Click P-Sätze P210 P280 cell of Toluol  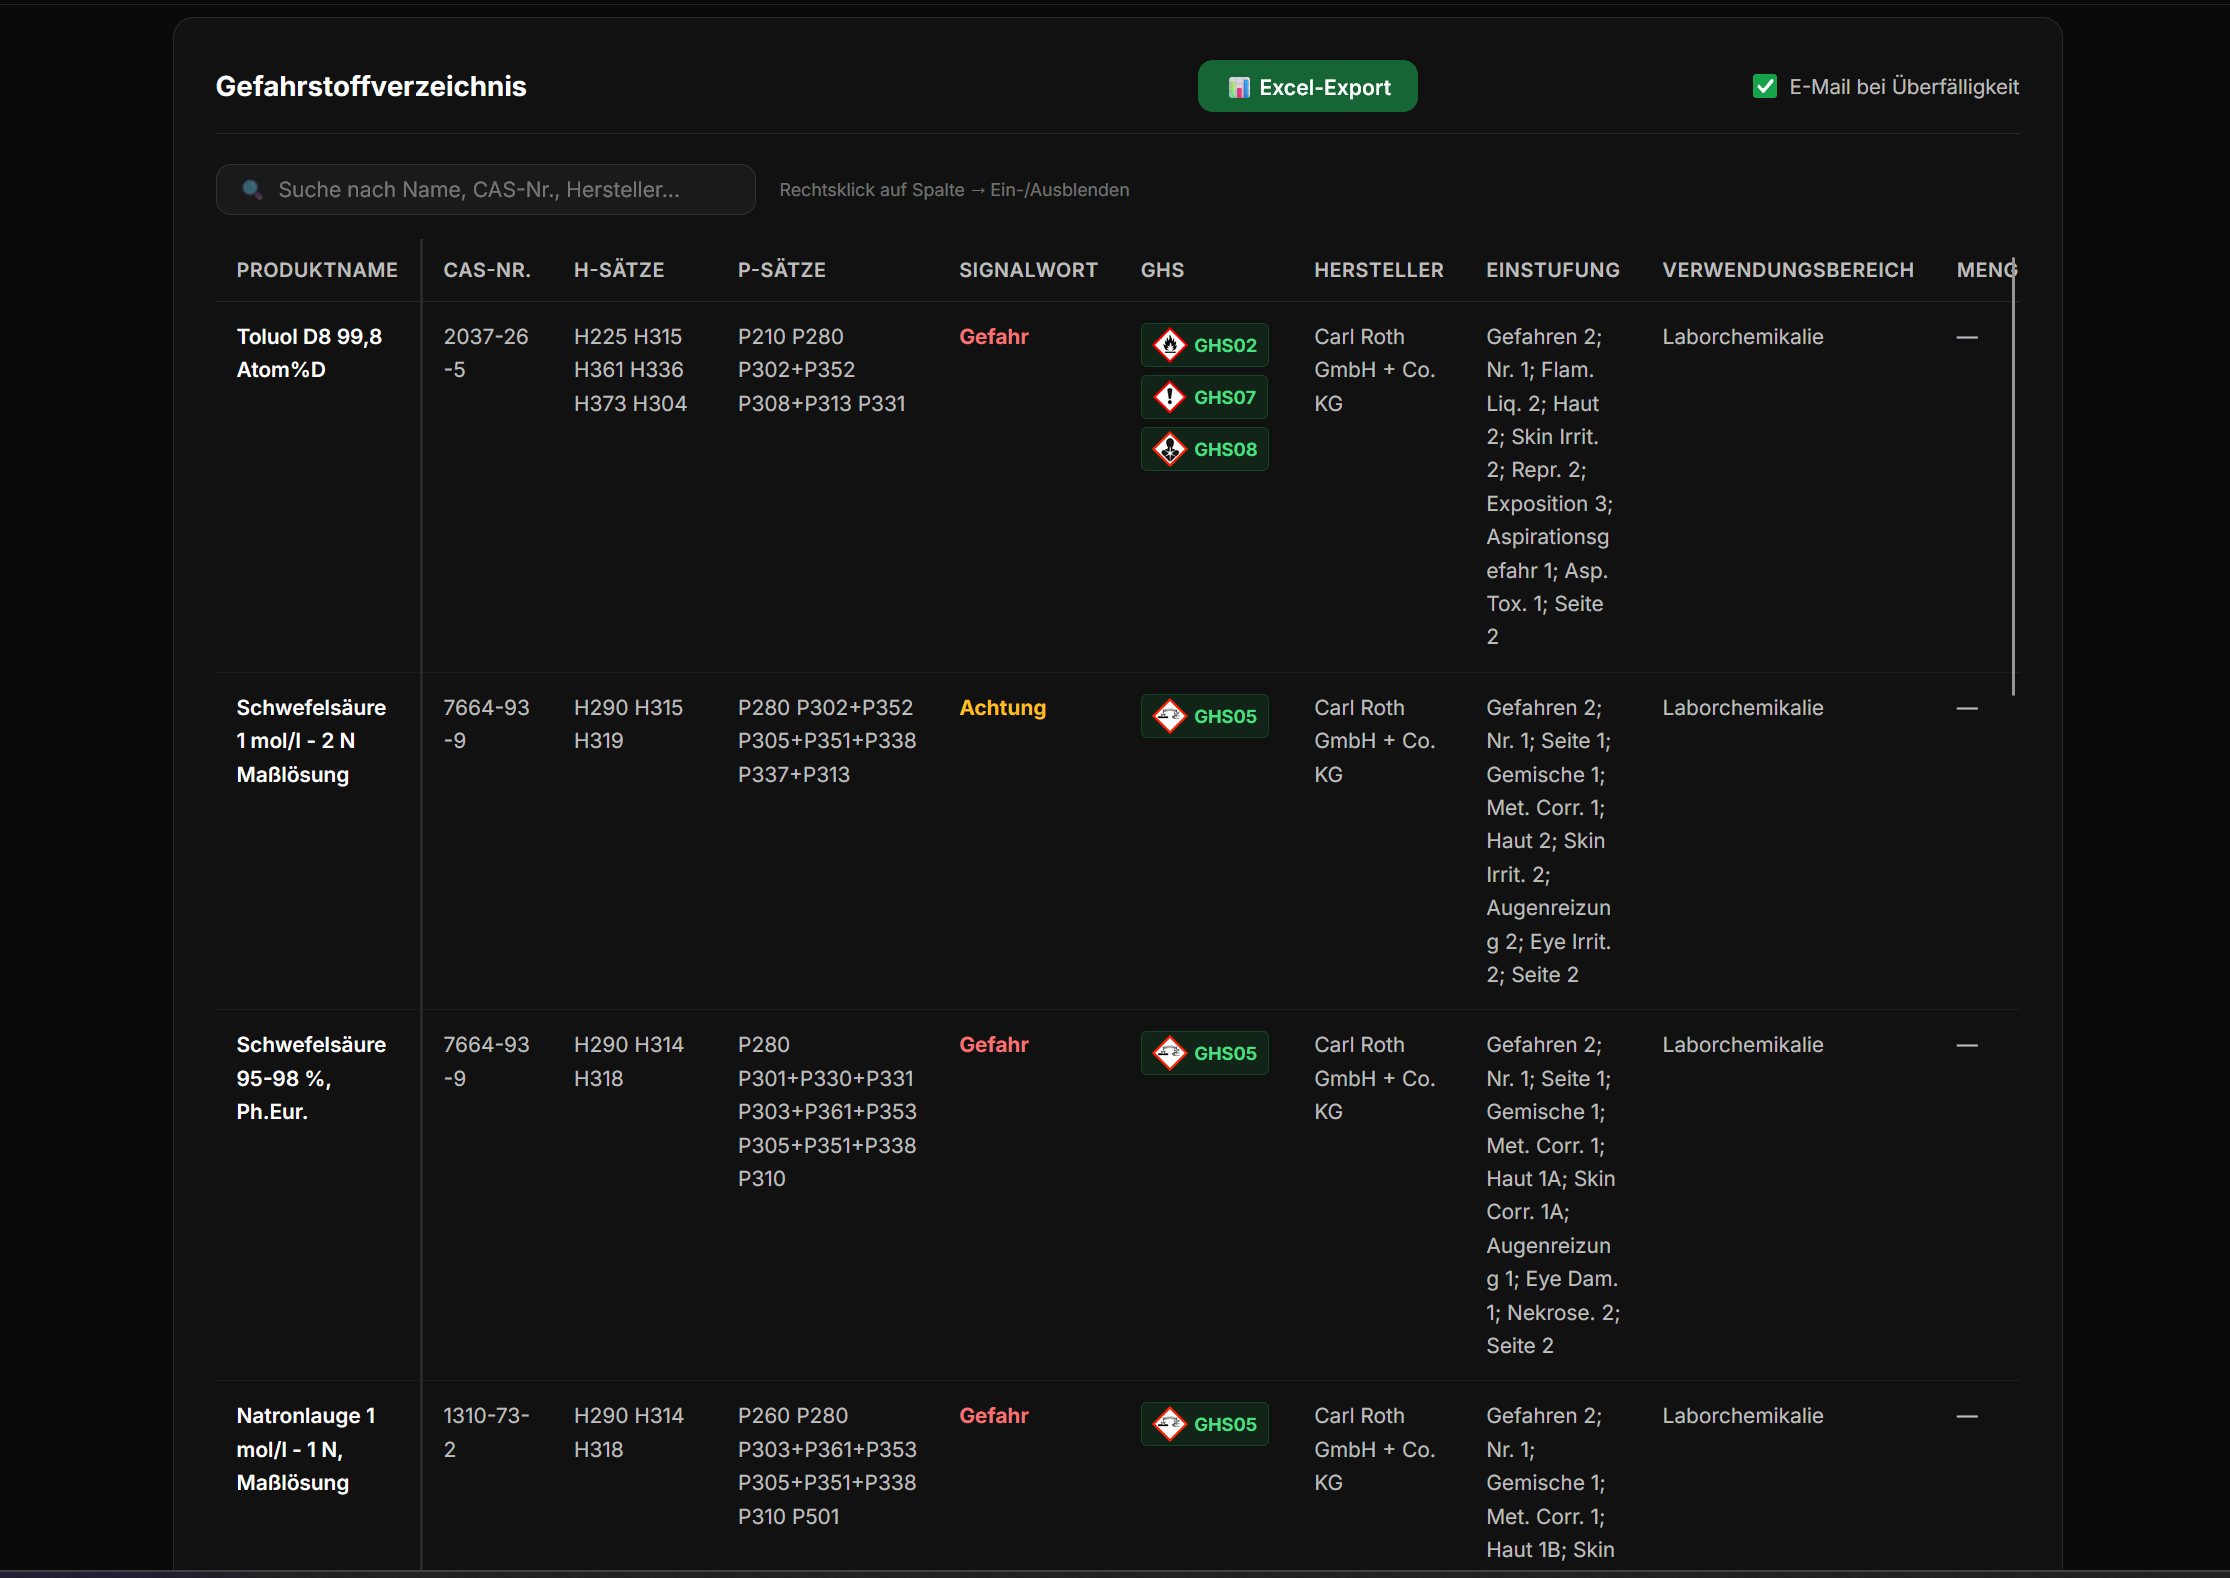coord(821,370)
